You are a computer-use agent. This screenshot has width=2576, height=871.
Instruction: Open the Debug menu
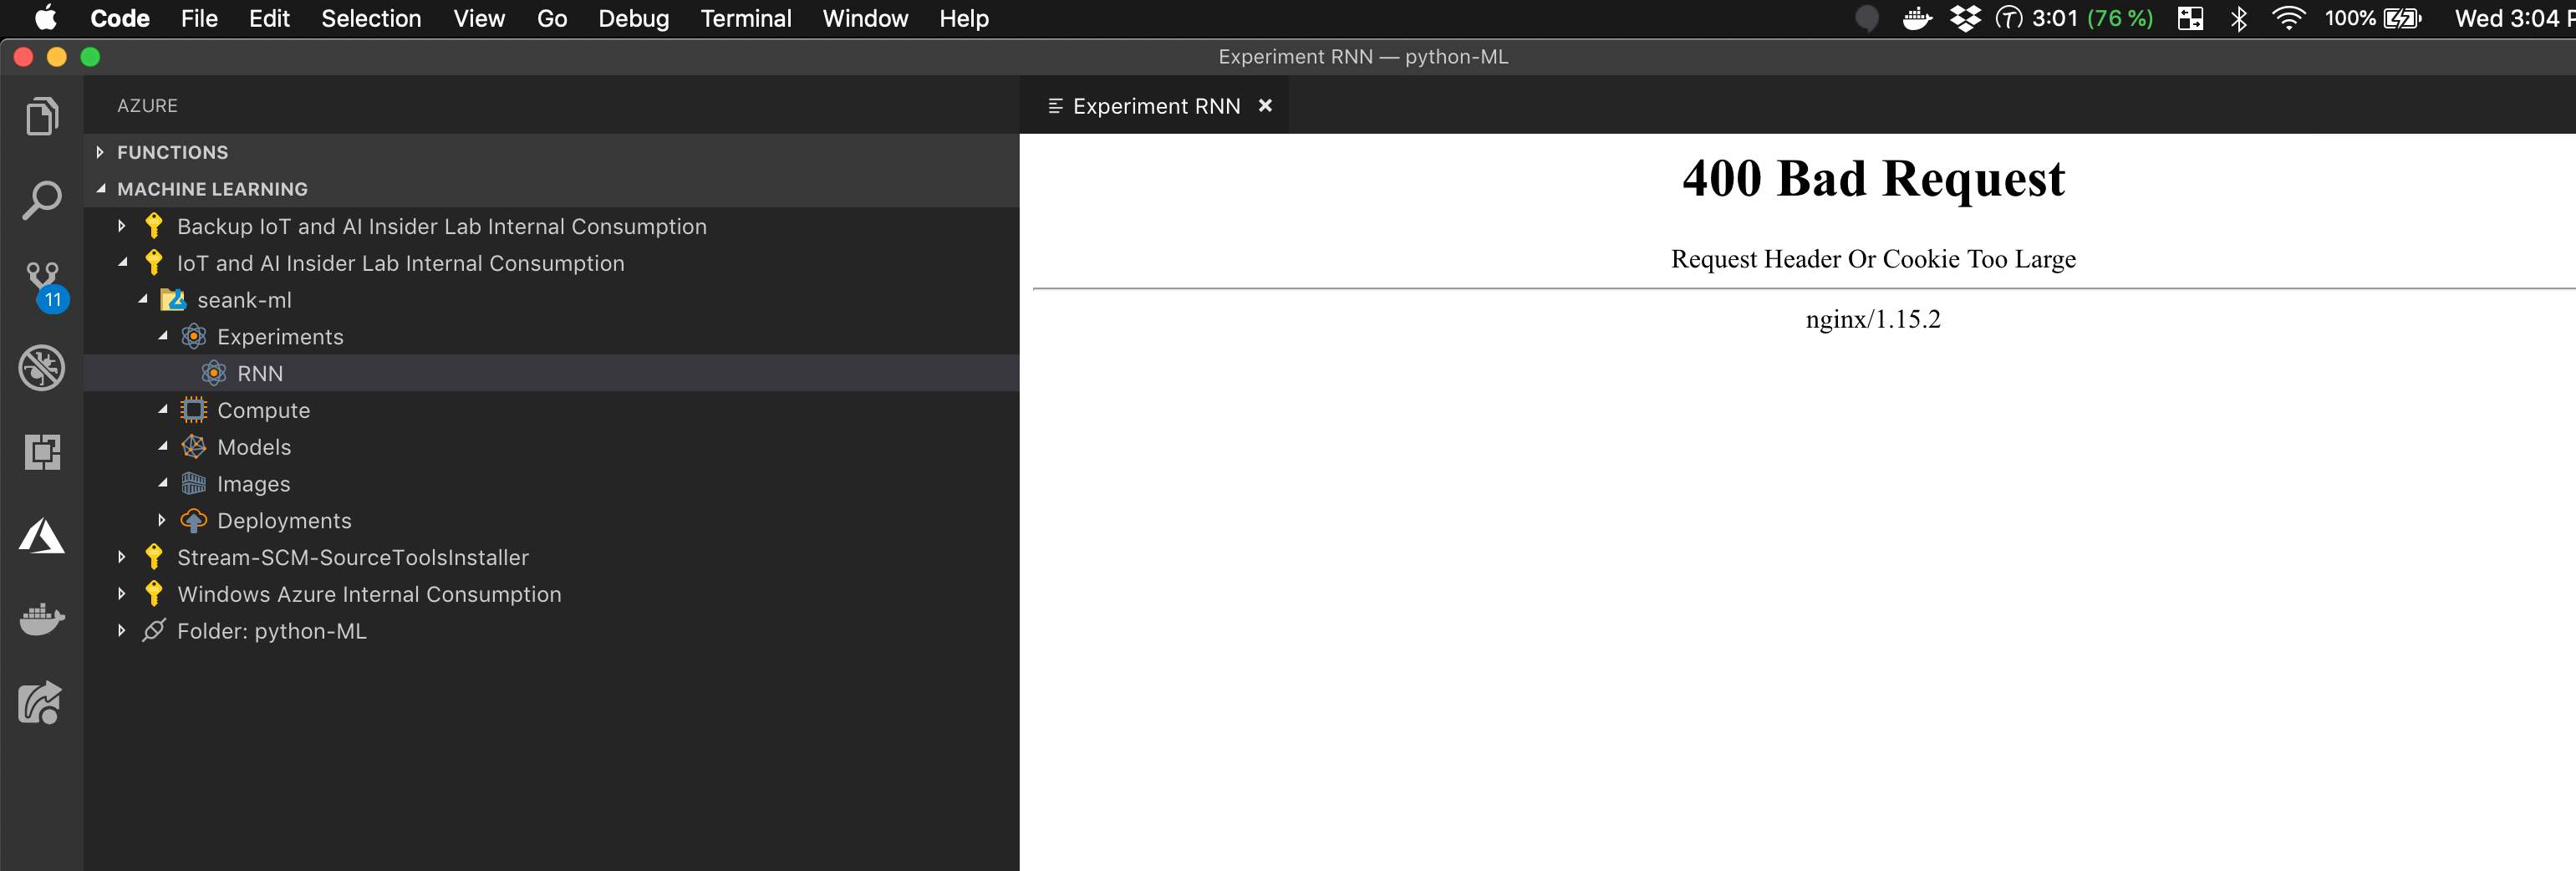point(634,18)
